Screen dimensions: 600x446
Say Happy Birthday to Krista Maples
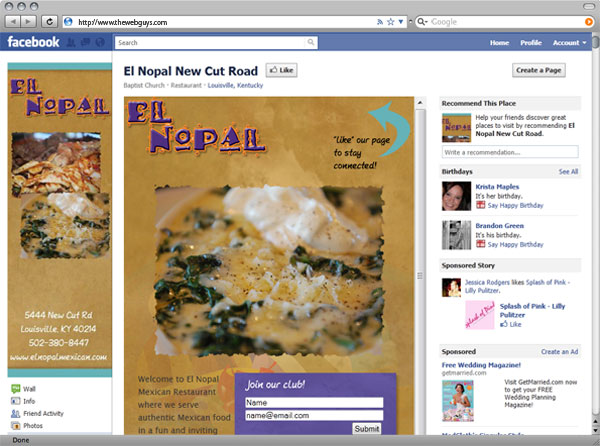pyautogui.click(x=515, y=205)
